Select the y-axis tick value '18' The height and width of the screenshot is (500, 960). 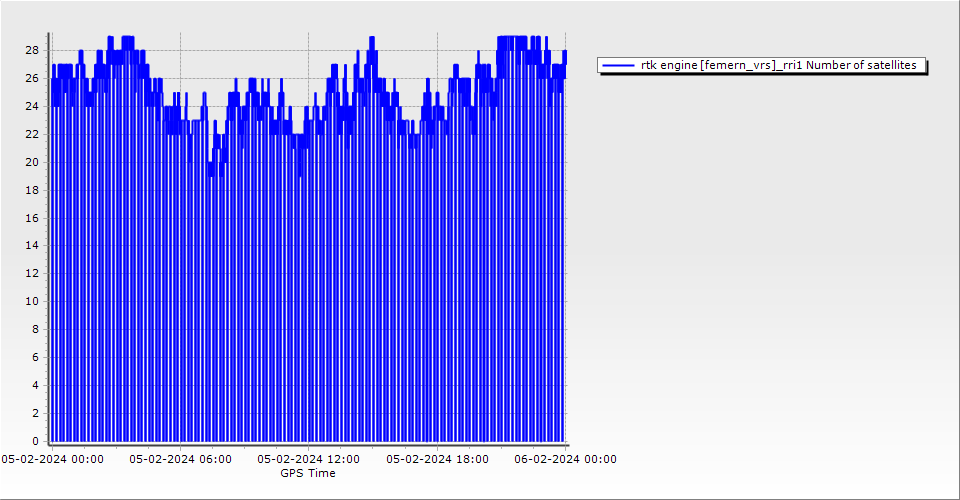(32, 190)
